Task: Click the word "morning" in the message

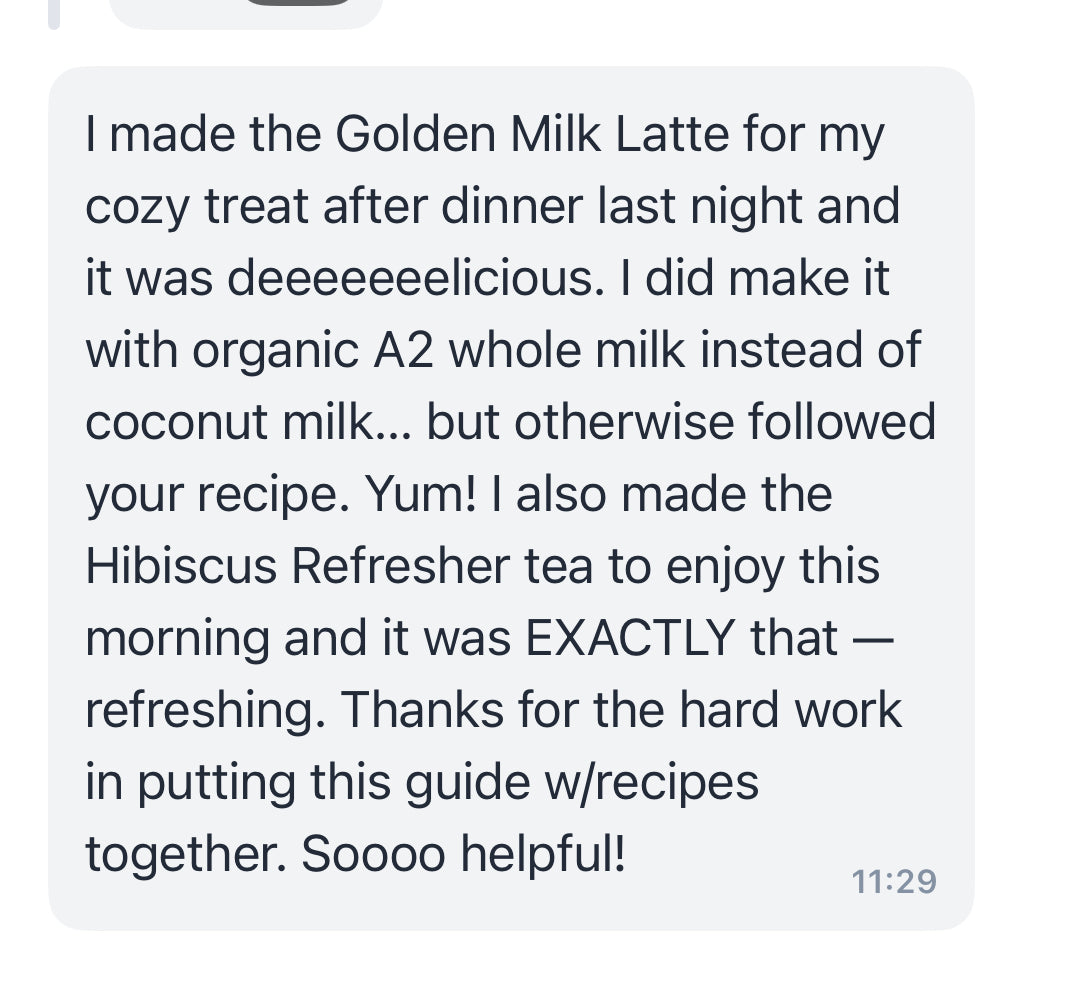Action: coord(177,637)
